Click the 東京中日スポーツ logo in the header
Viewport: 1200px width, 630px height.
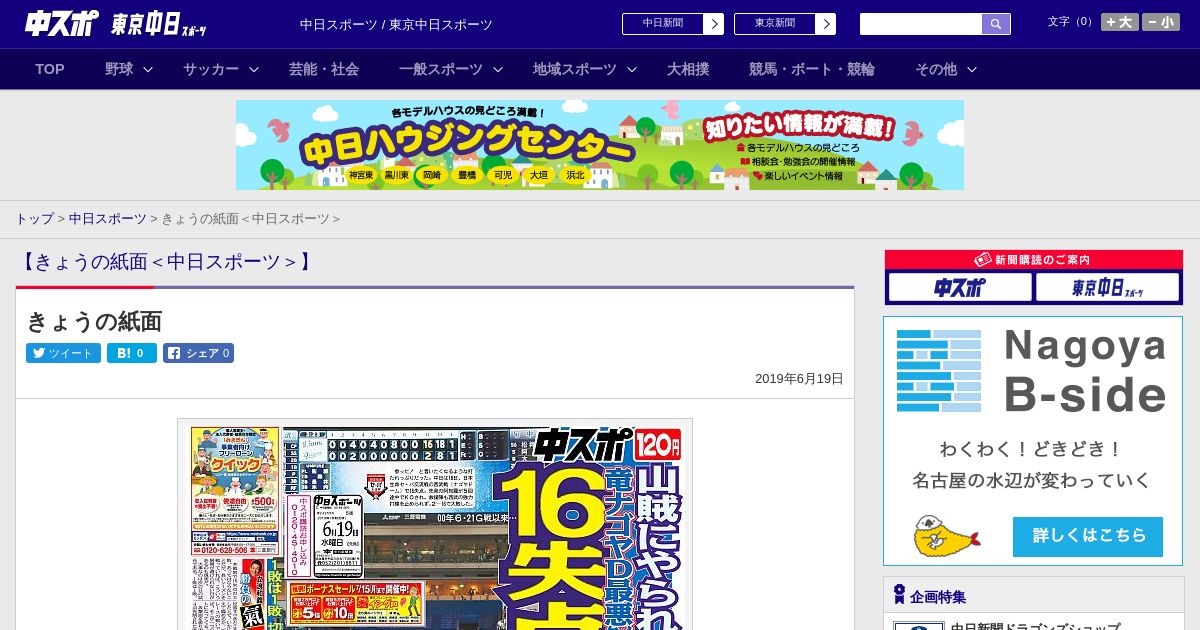[x=159, y=24]
